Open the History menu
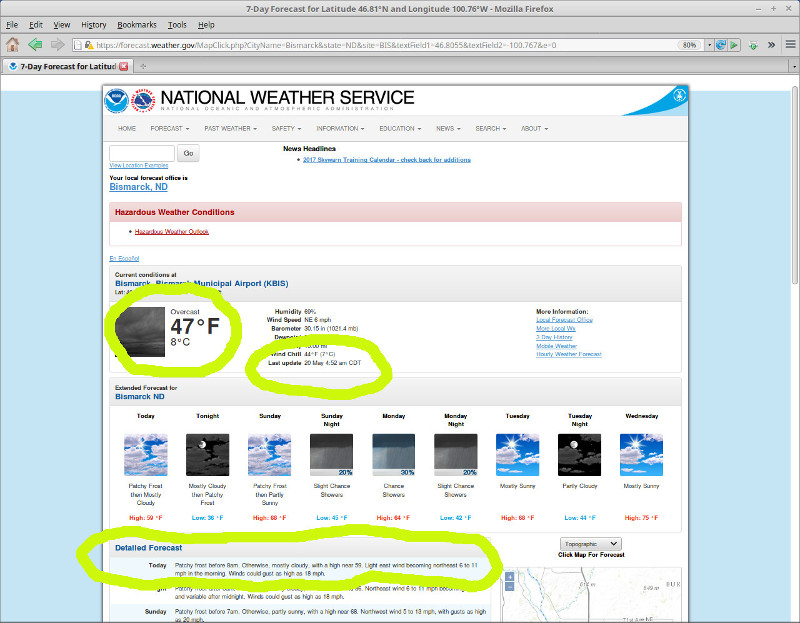Screen dimensions: 800x623 point(94,24)
